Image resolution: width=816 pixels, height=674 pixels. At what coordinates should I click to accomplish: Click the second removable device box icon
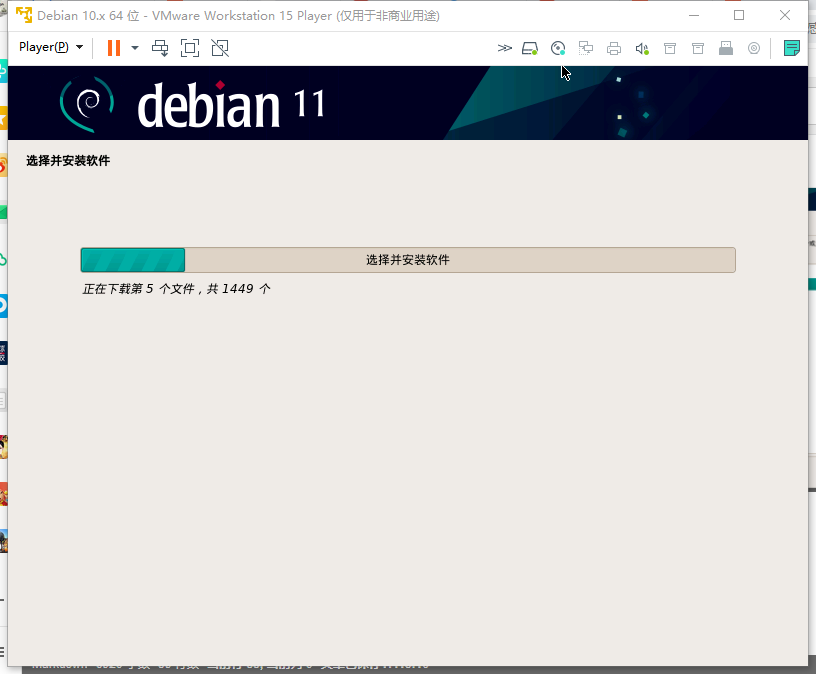(x=698, y=48)
